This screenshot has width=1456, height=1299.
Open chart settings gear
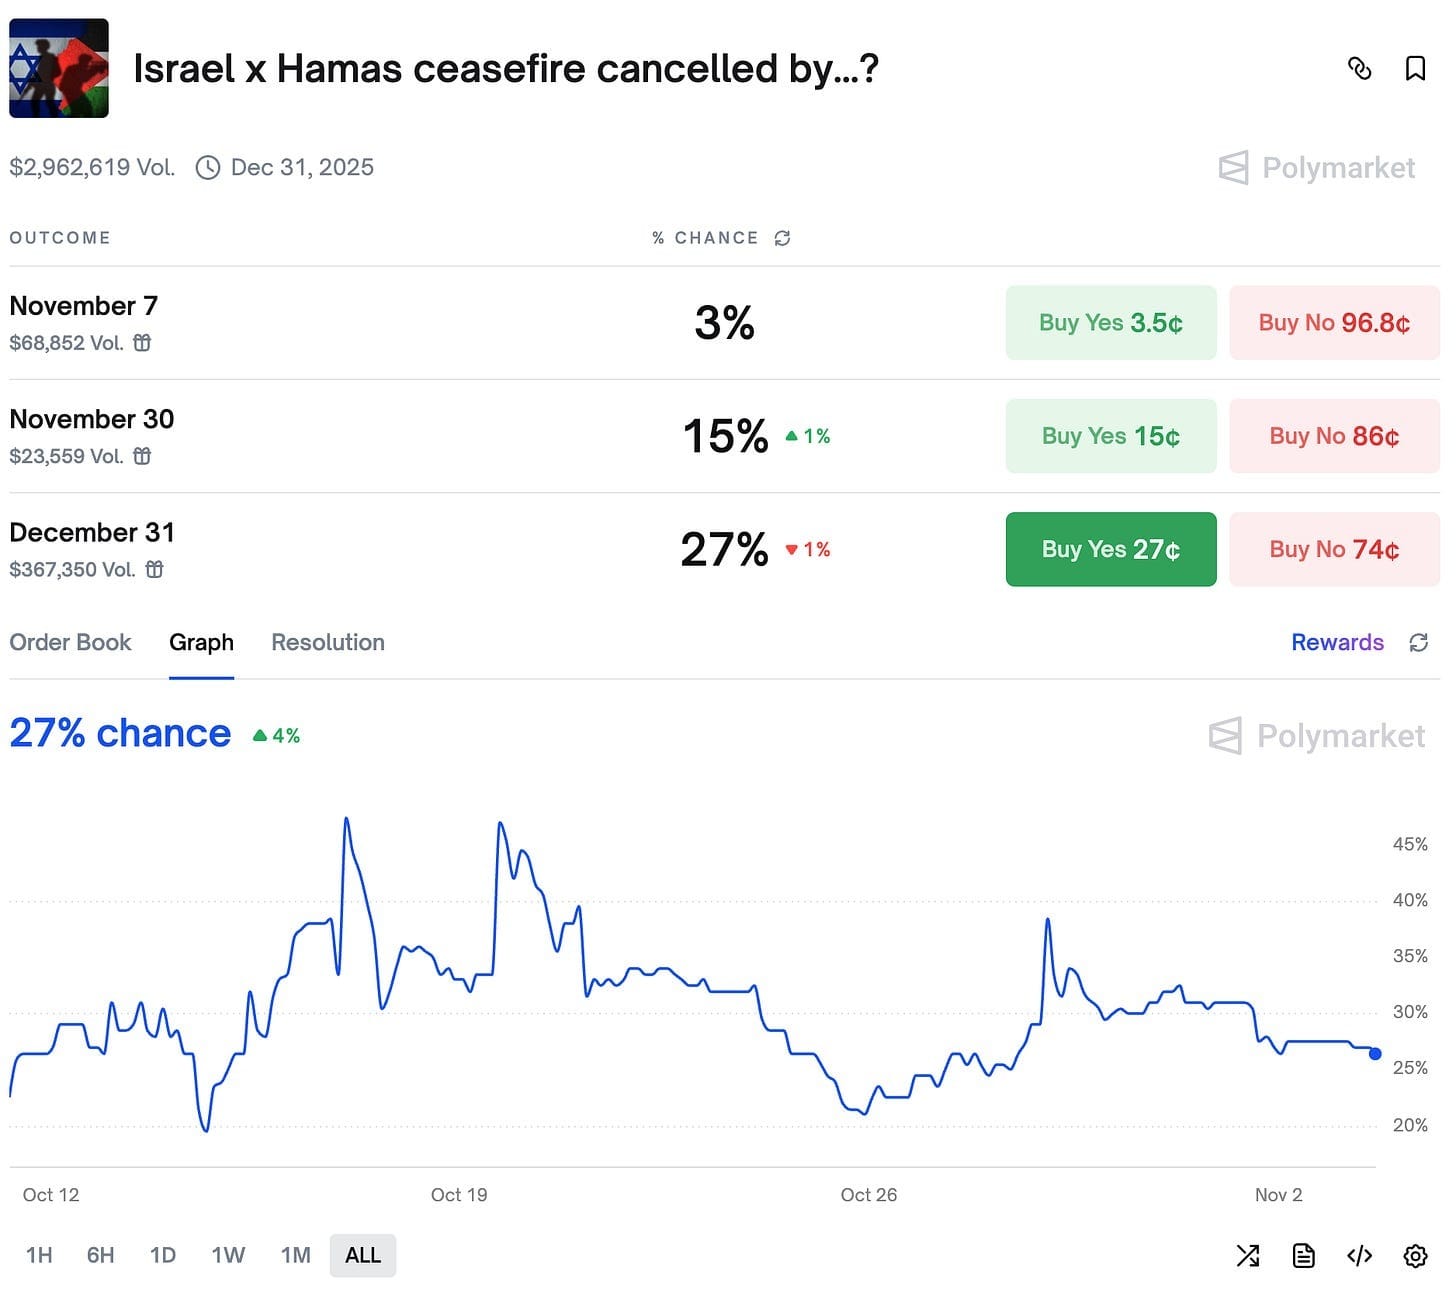click(x=1415, y=1256)
